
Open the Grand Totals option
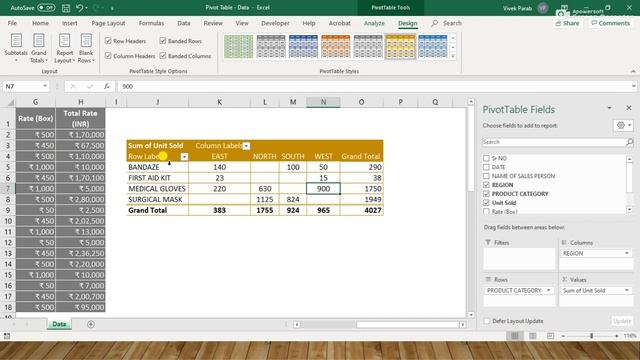point(39,48)
